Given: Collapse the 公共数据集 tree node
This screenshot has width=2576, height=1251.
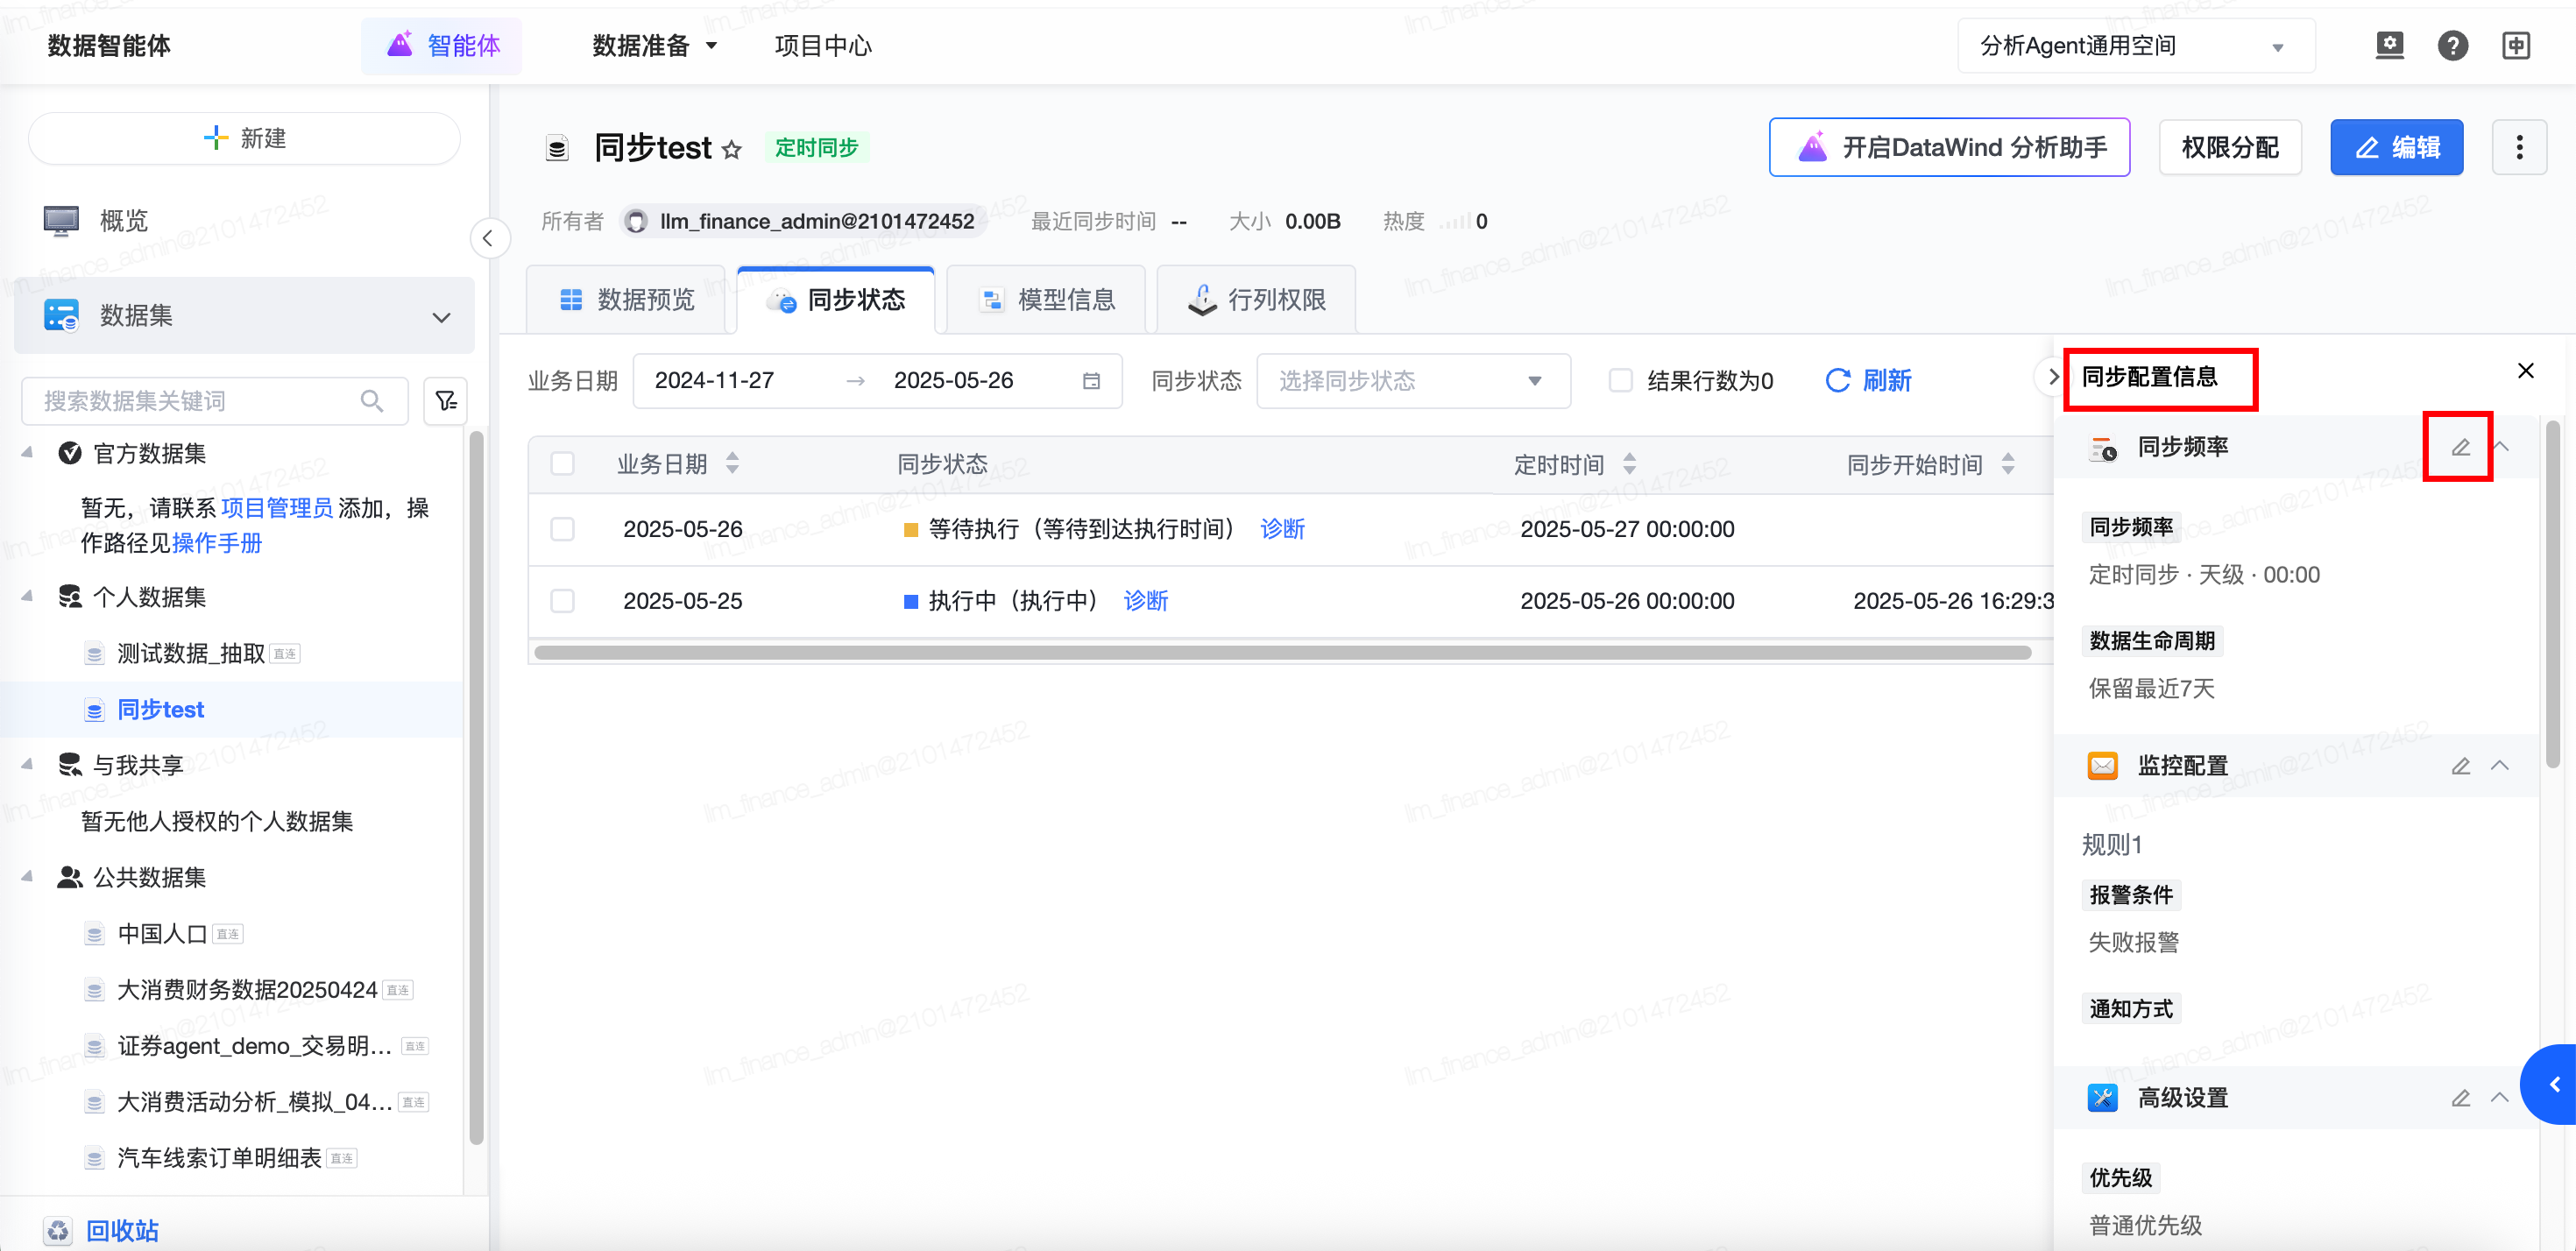Looking at the screenshot, I should coord(27,877).
